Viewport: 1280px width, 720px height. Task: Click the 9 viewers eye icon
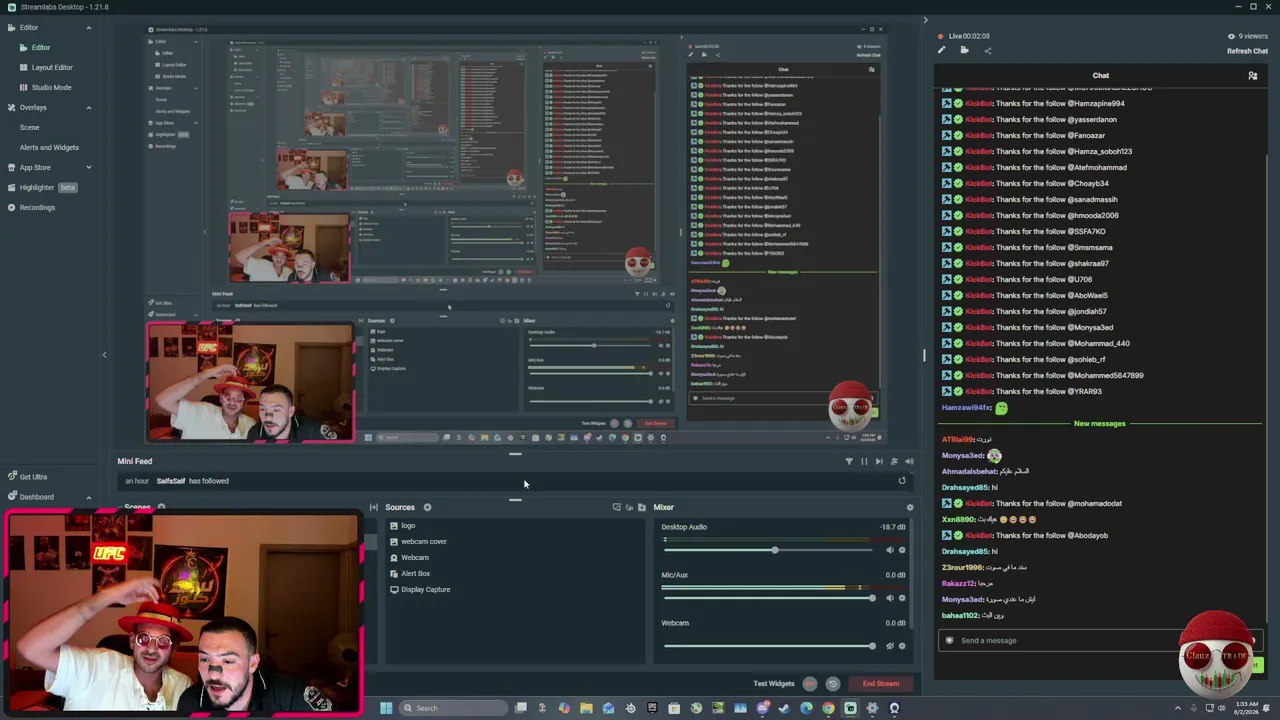click(x=1231, y=36)
